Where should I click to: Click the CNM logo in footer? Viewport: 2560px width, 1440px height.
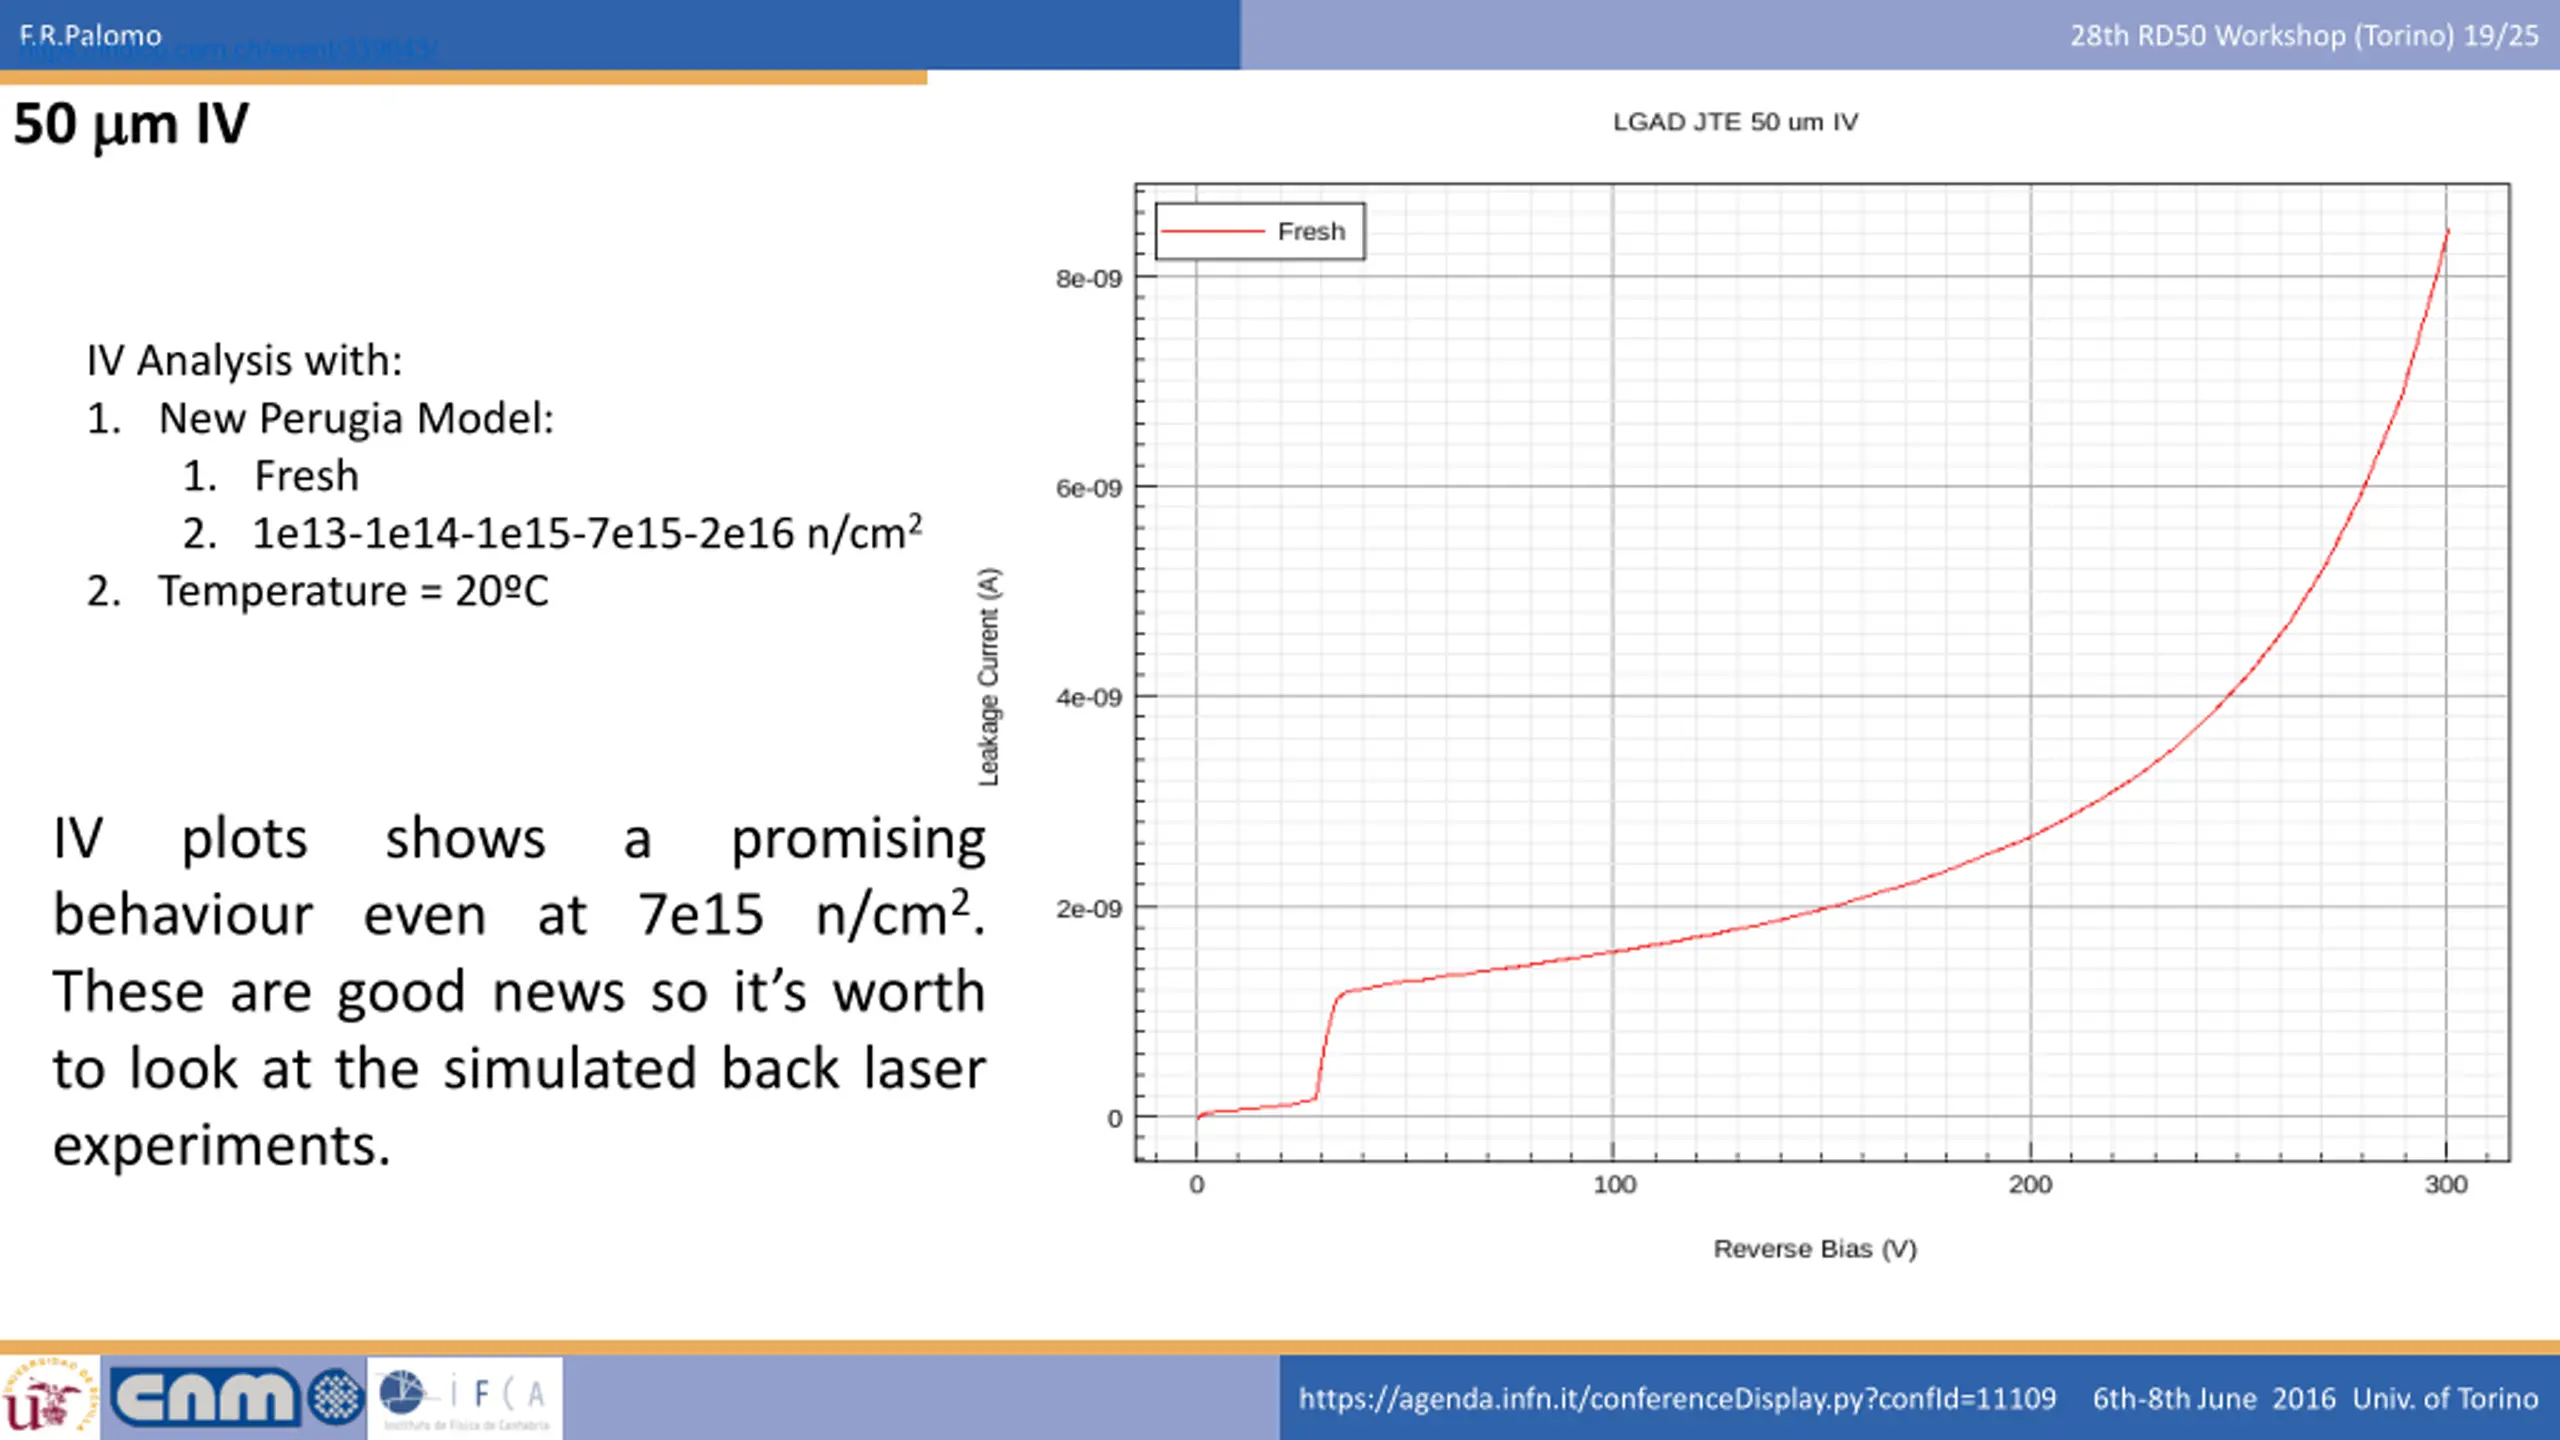pos(237,1397)
